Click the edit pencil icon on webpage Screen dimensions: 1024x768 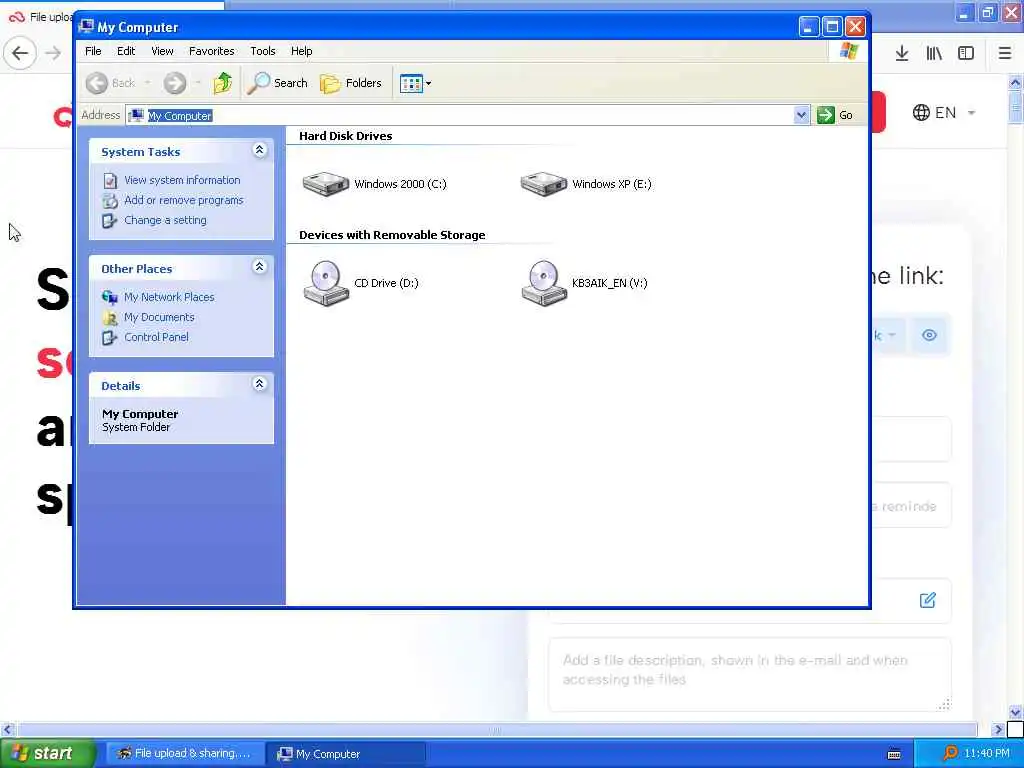pyautogui.click(x=927, y=600)
